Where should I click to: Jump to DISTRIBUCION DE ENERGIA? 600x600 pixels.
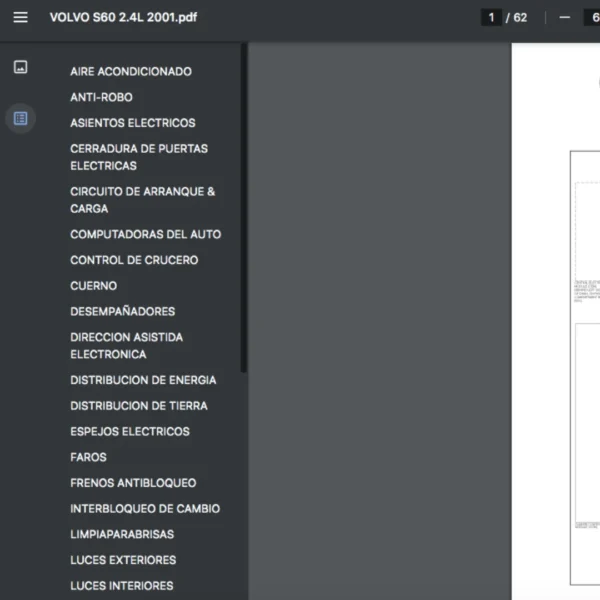coord(143,380)
